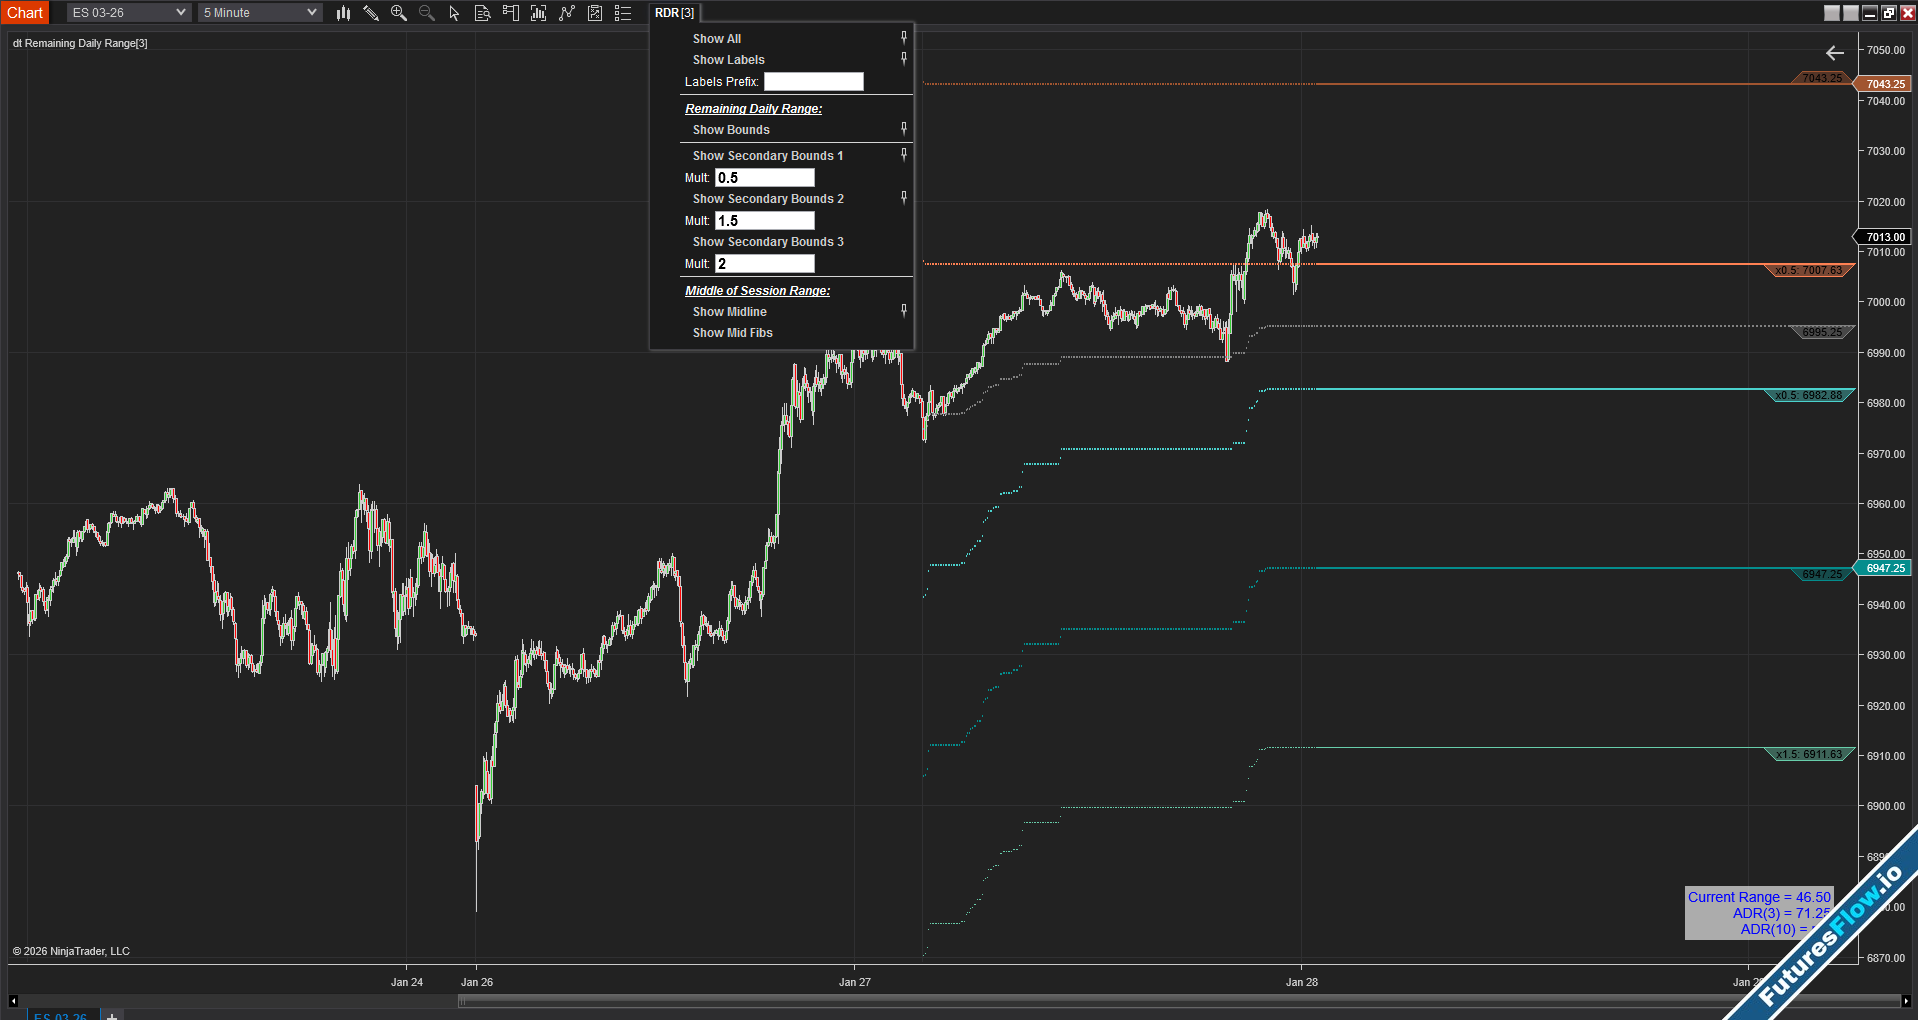Select the cursor pointer tool
The image size is (1918, 1020).
point(454,13)
